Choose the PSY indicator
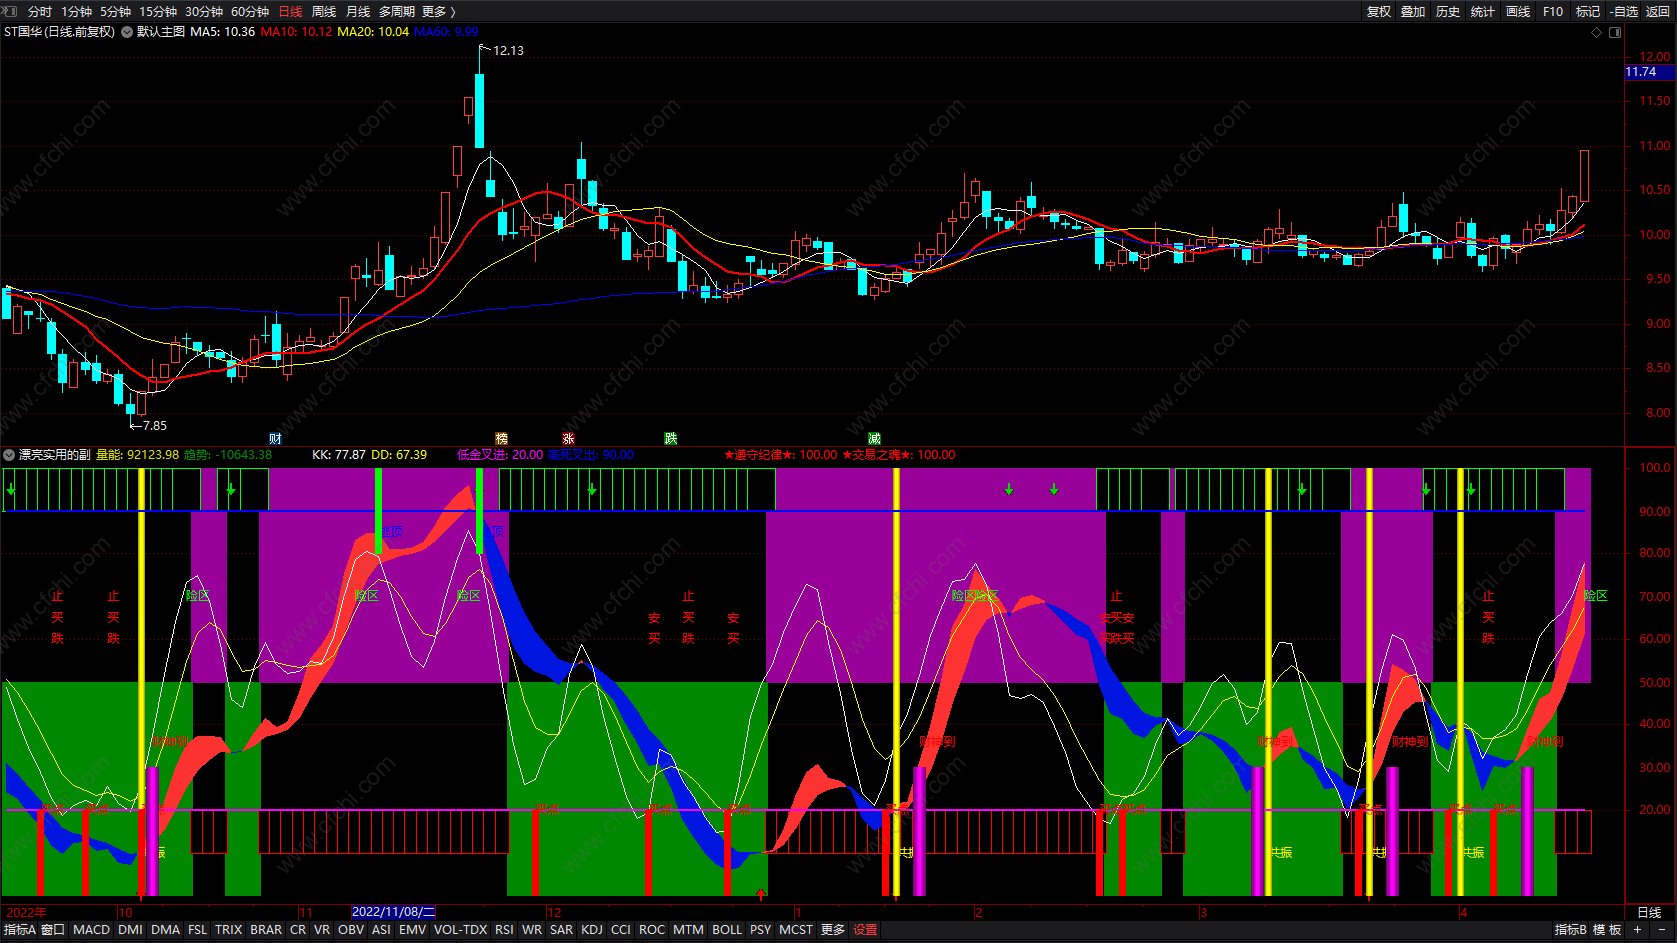The image size is (1677, 943). click(761, 930)
